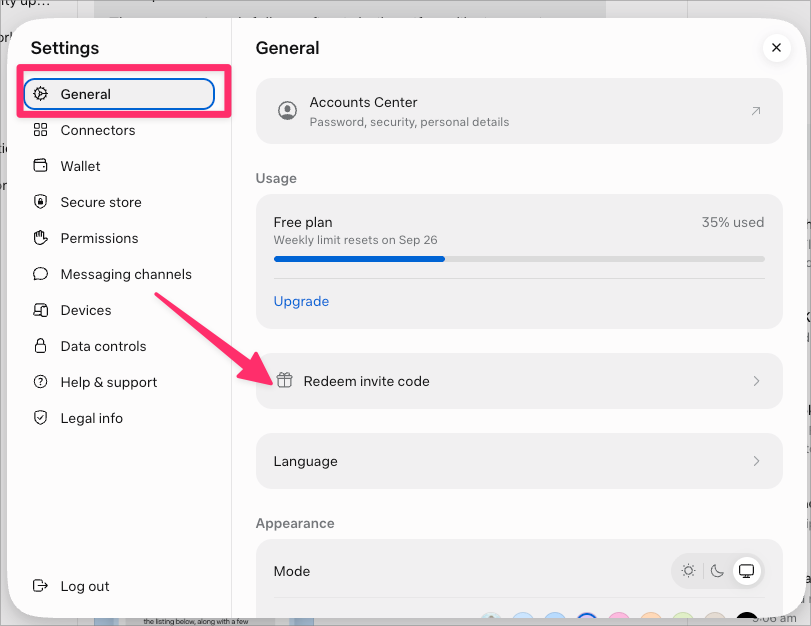The width and height of the screenshot is (811, 626).
Task: Switch Mode to dark moon icon
Action: [x=717, y=571]
